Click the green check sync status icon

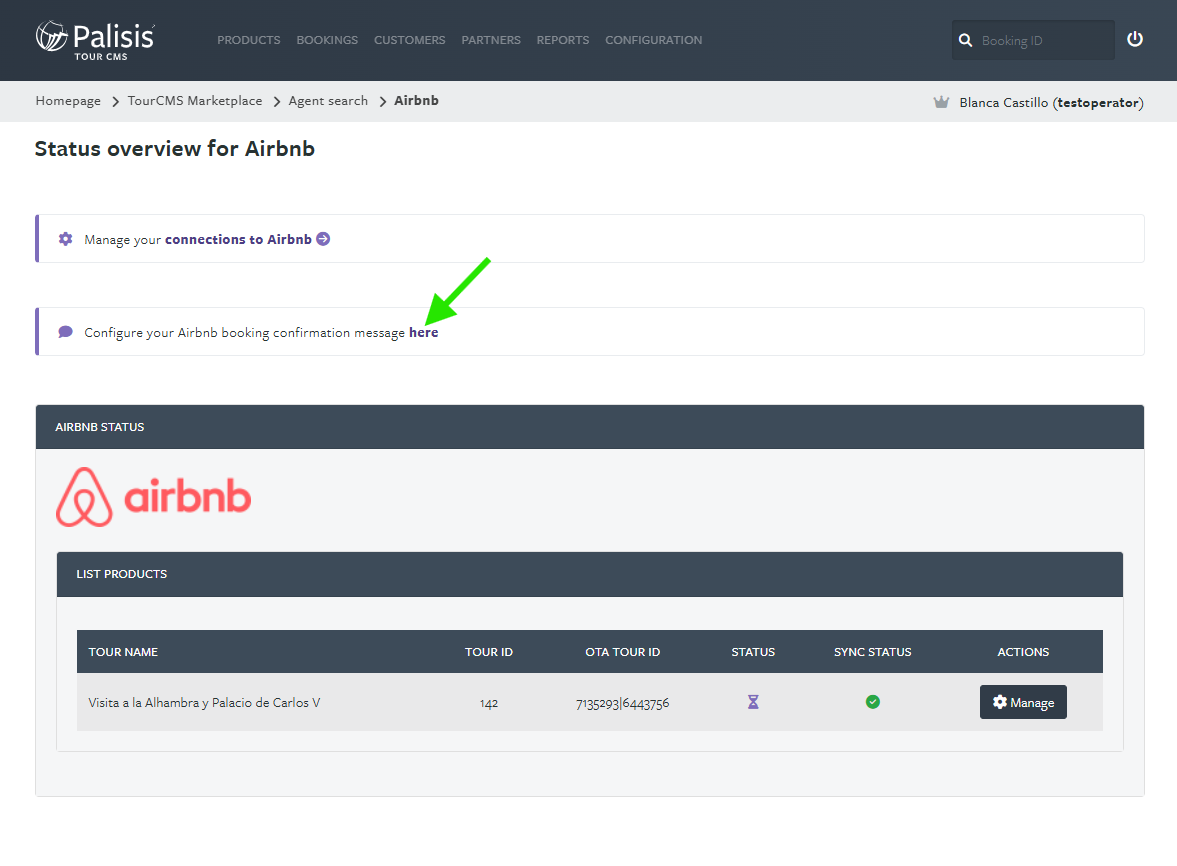(x=872, y=702)
